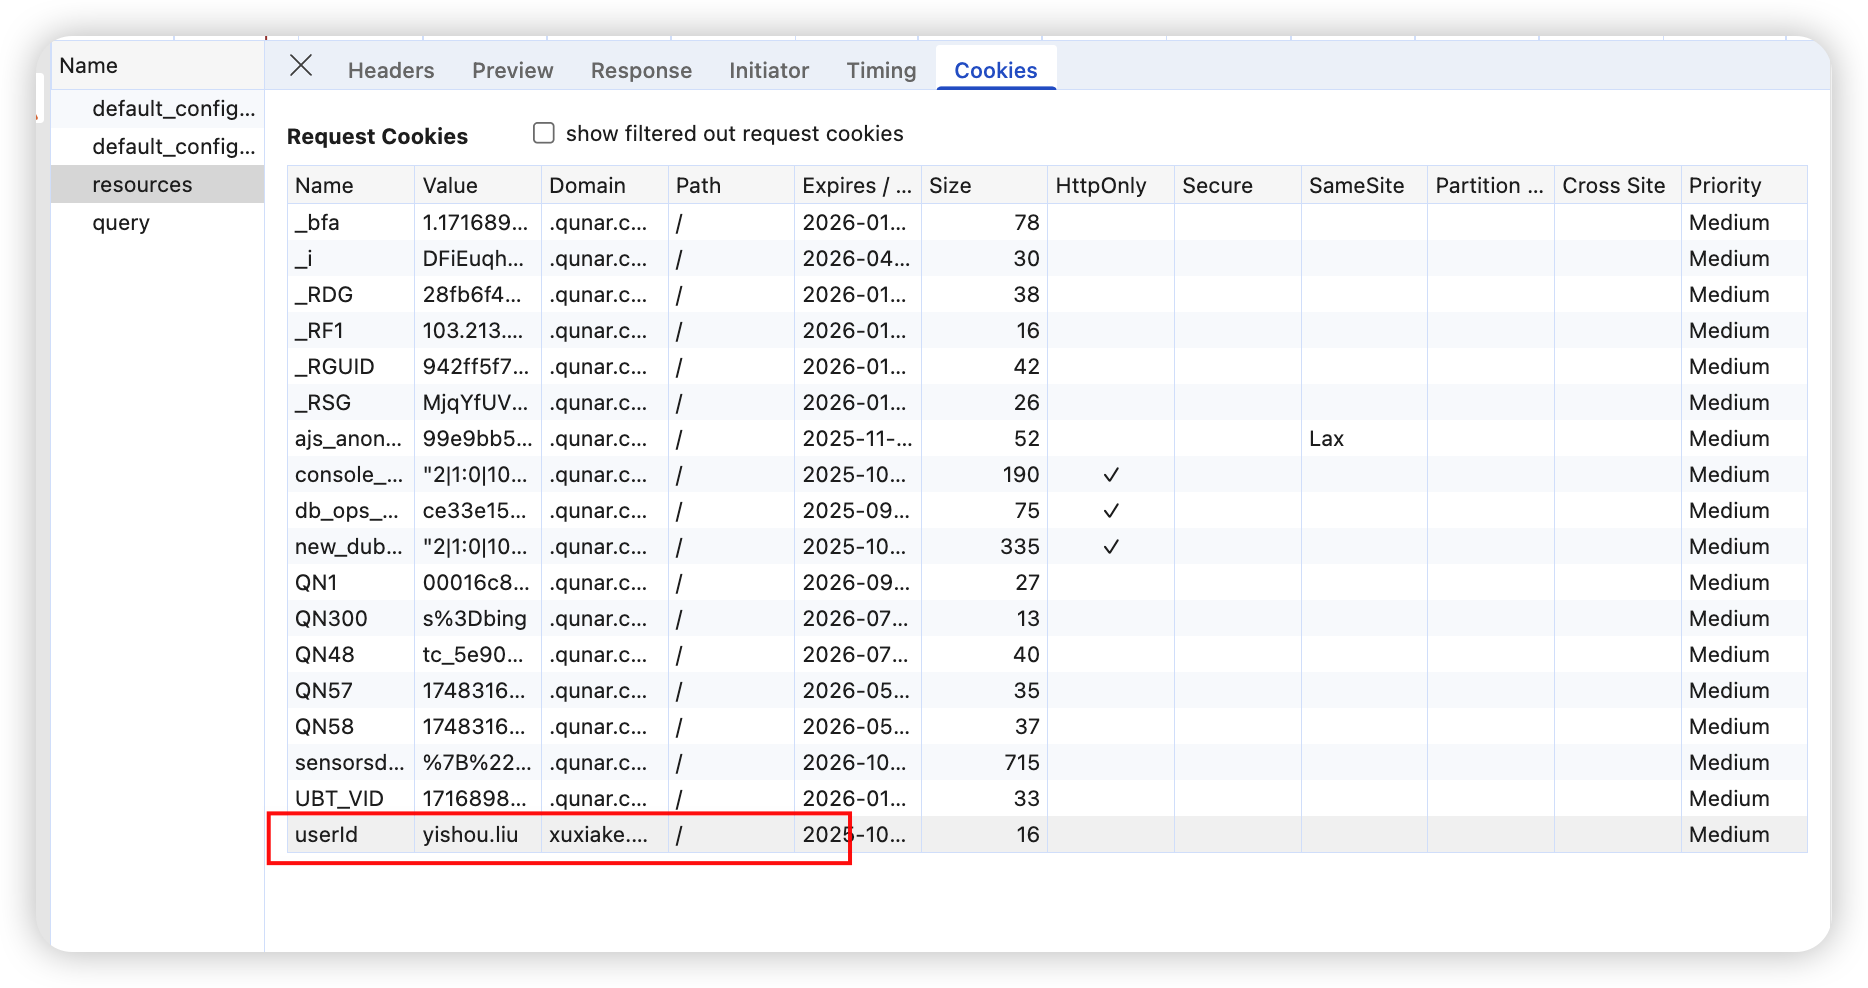Image resolution: width=1868 pixels, height=988 pixels.
Task: Select the Cookies tab
Action: coord(995,70)
